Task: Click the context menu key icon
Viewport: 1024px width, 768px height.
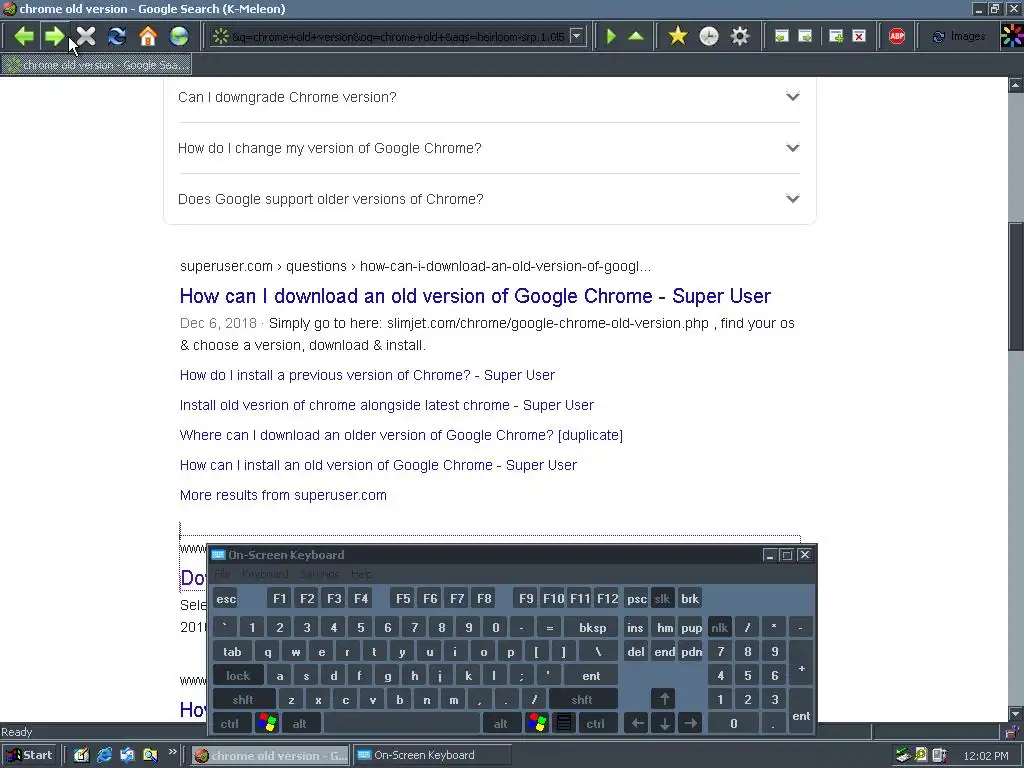Action: pyautogui.click(x=564, y=723)
